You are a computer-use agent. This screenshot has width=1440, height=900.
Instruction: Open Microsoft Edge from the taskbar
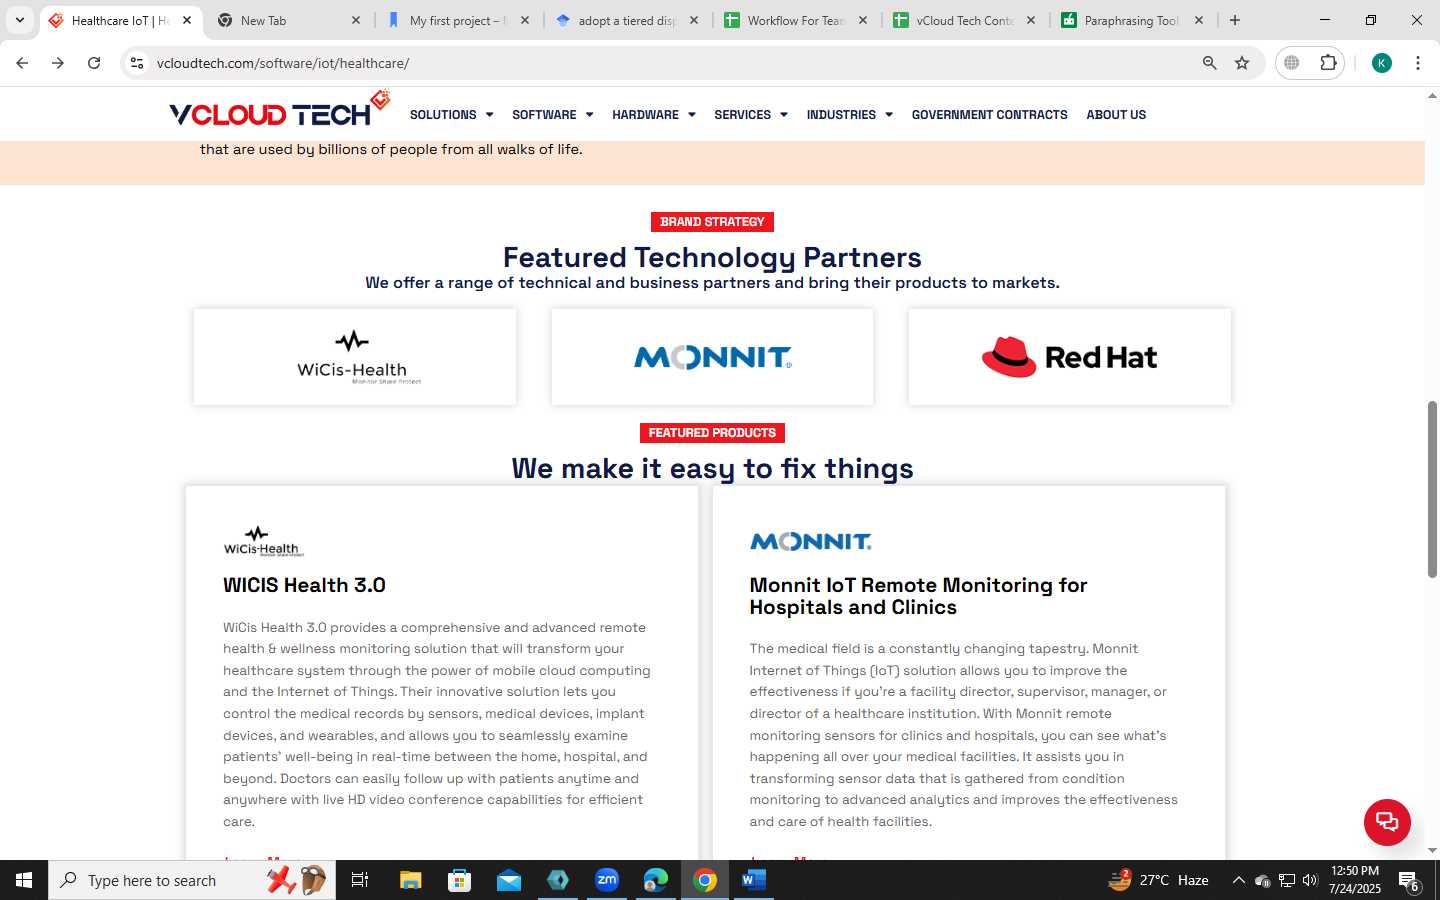tap(656, 880)
